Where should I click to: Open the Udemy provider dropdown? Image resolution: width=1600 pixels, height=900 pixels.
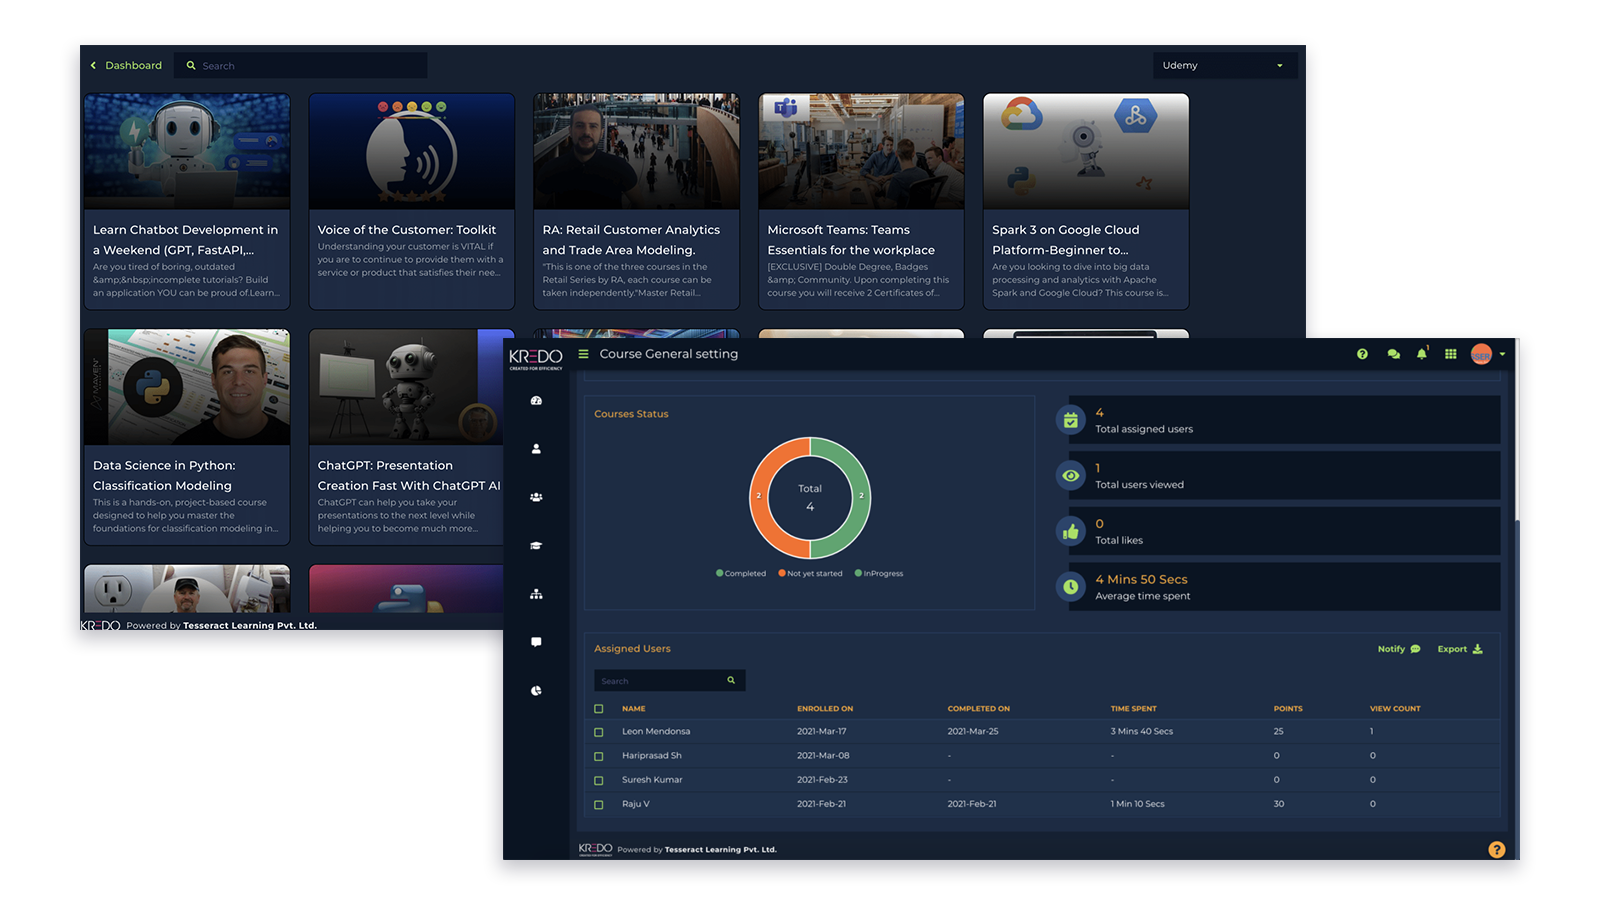pyautogui.click(x=1224, y=66)
